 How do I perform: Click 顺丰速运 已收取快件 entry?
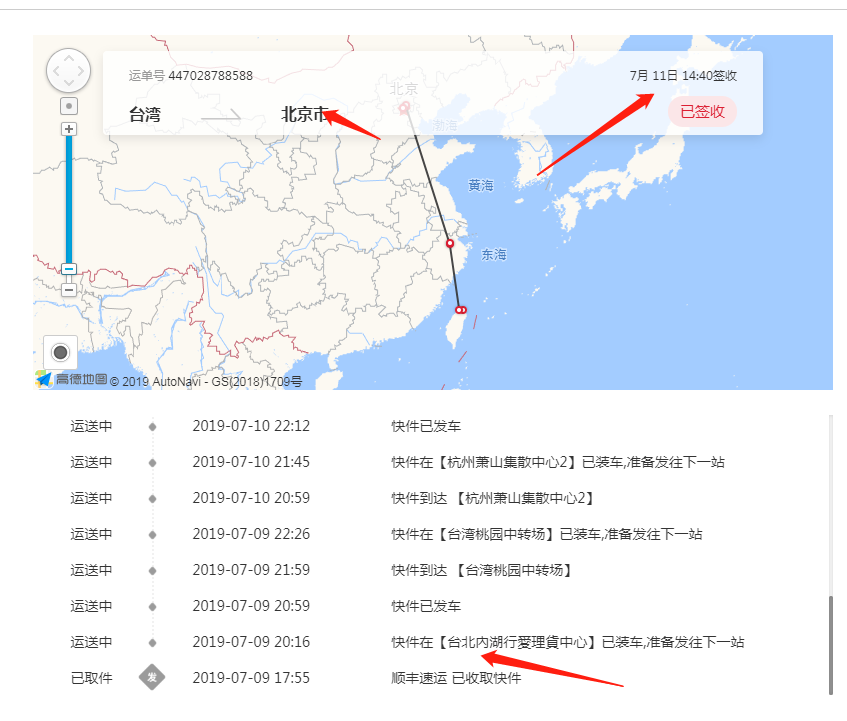(456, 678)
